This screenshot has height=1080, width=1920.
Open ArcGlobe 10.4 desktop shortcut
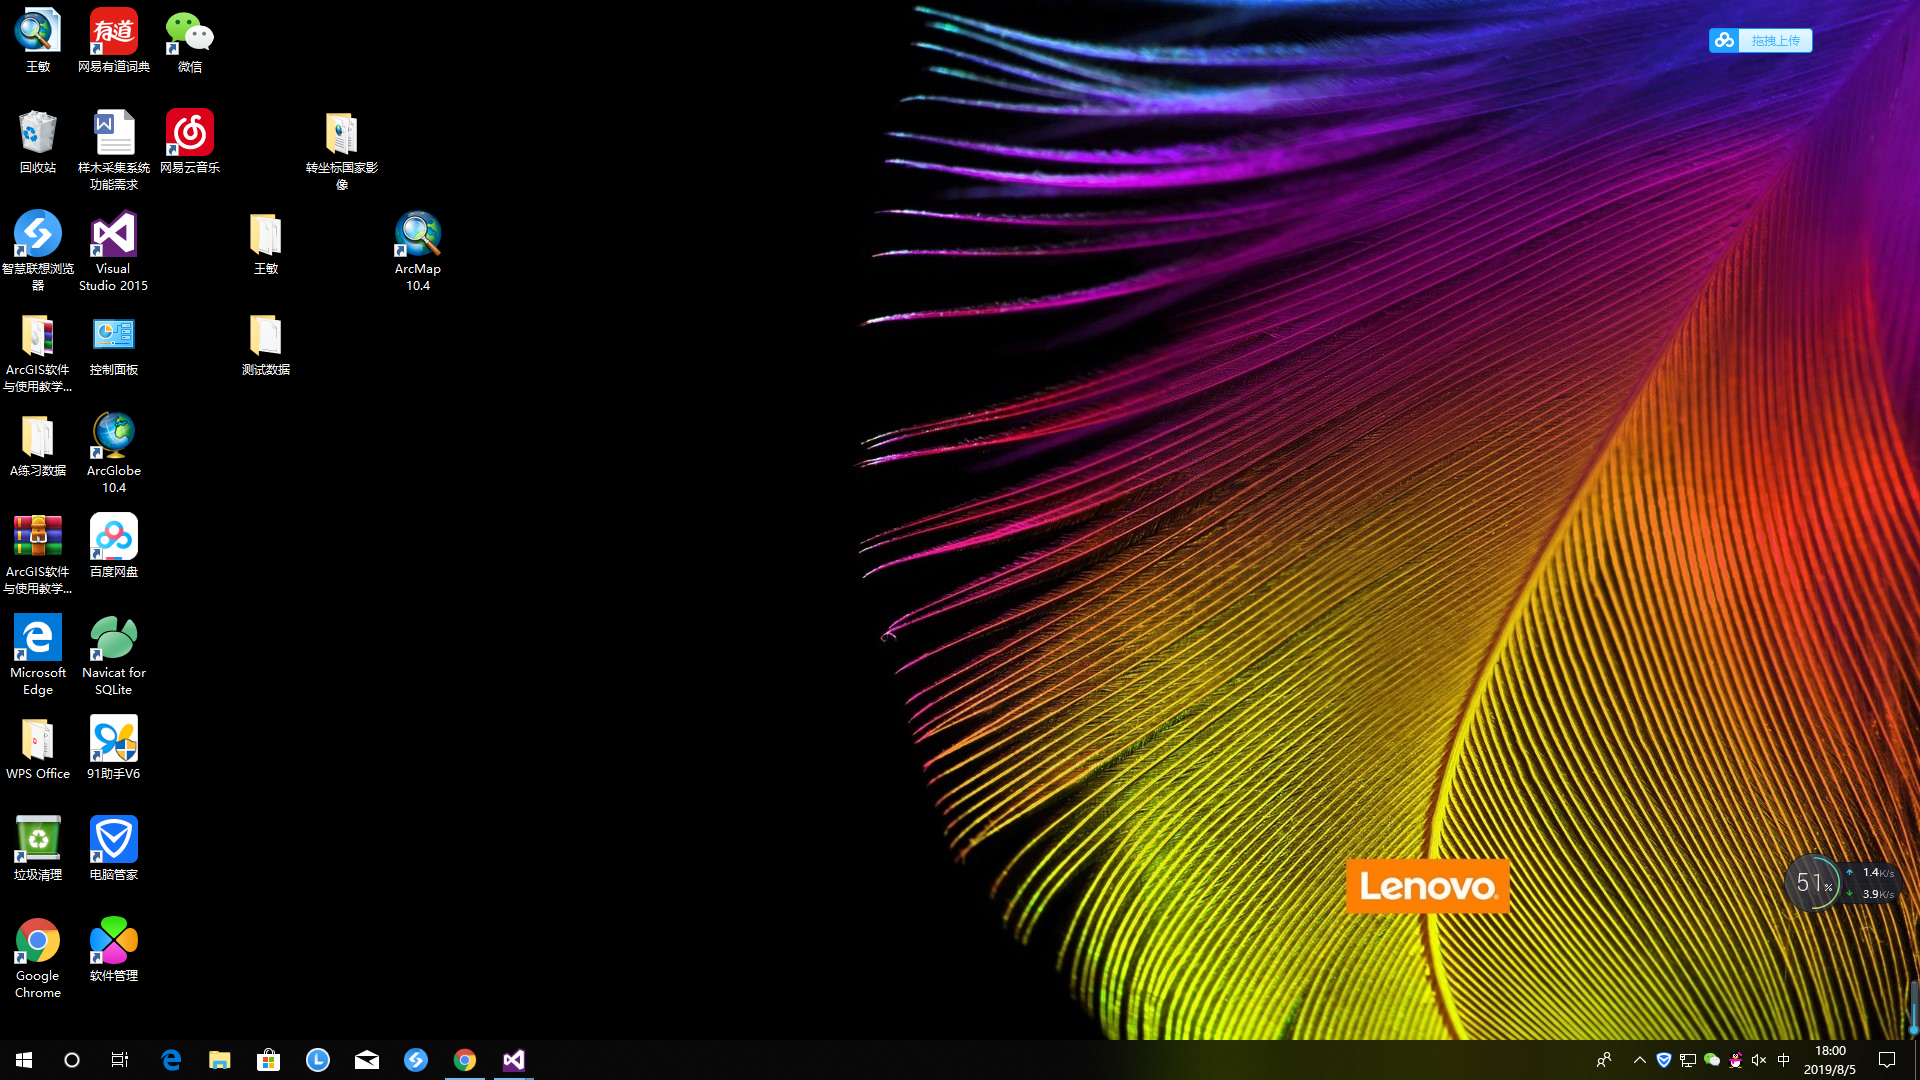(113, 438)
